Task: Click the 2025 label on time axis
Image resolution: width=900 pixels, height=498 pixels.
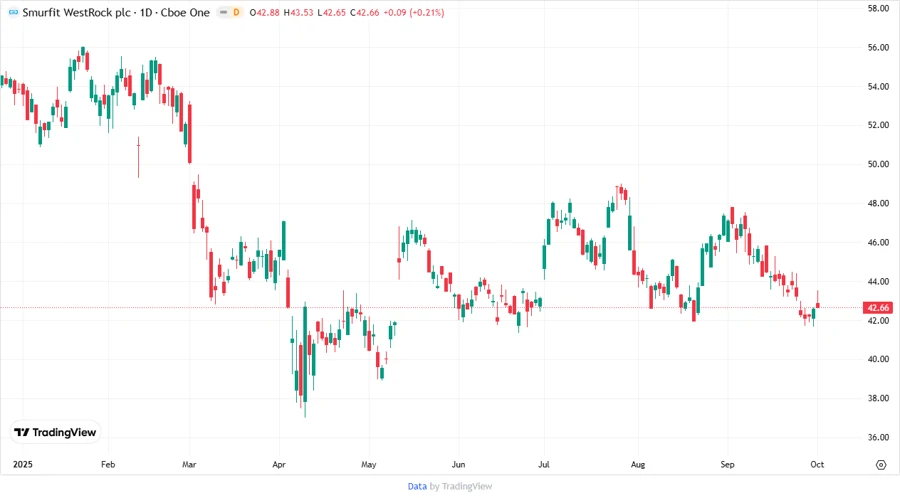Action: coord(22,465)
